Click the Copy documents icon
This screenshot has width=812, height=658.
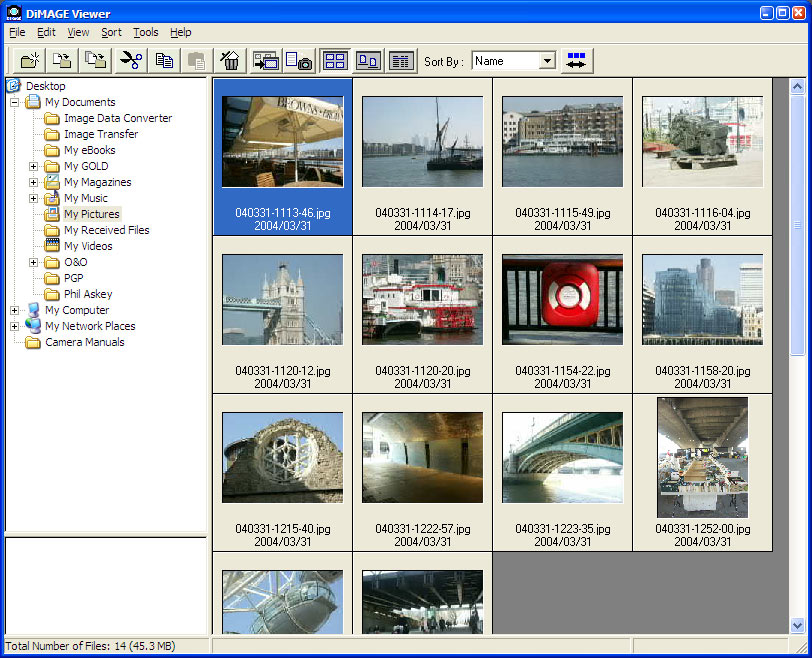coord(165,61)
